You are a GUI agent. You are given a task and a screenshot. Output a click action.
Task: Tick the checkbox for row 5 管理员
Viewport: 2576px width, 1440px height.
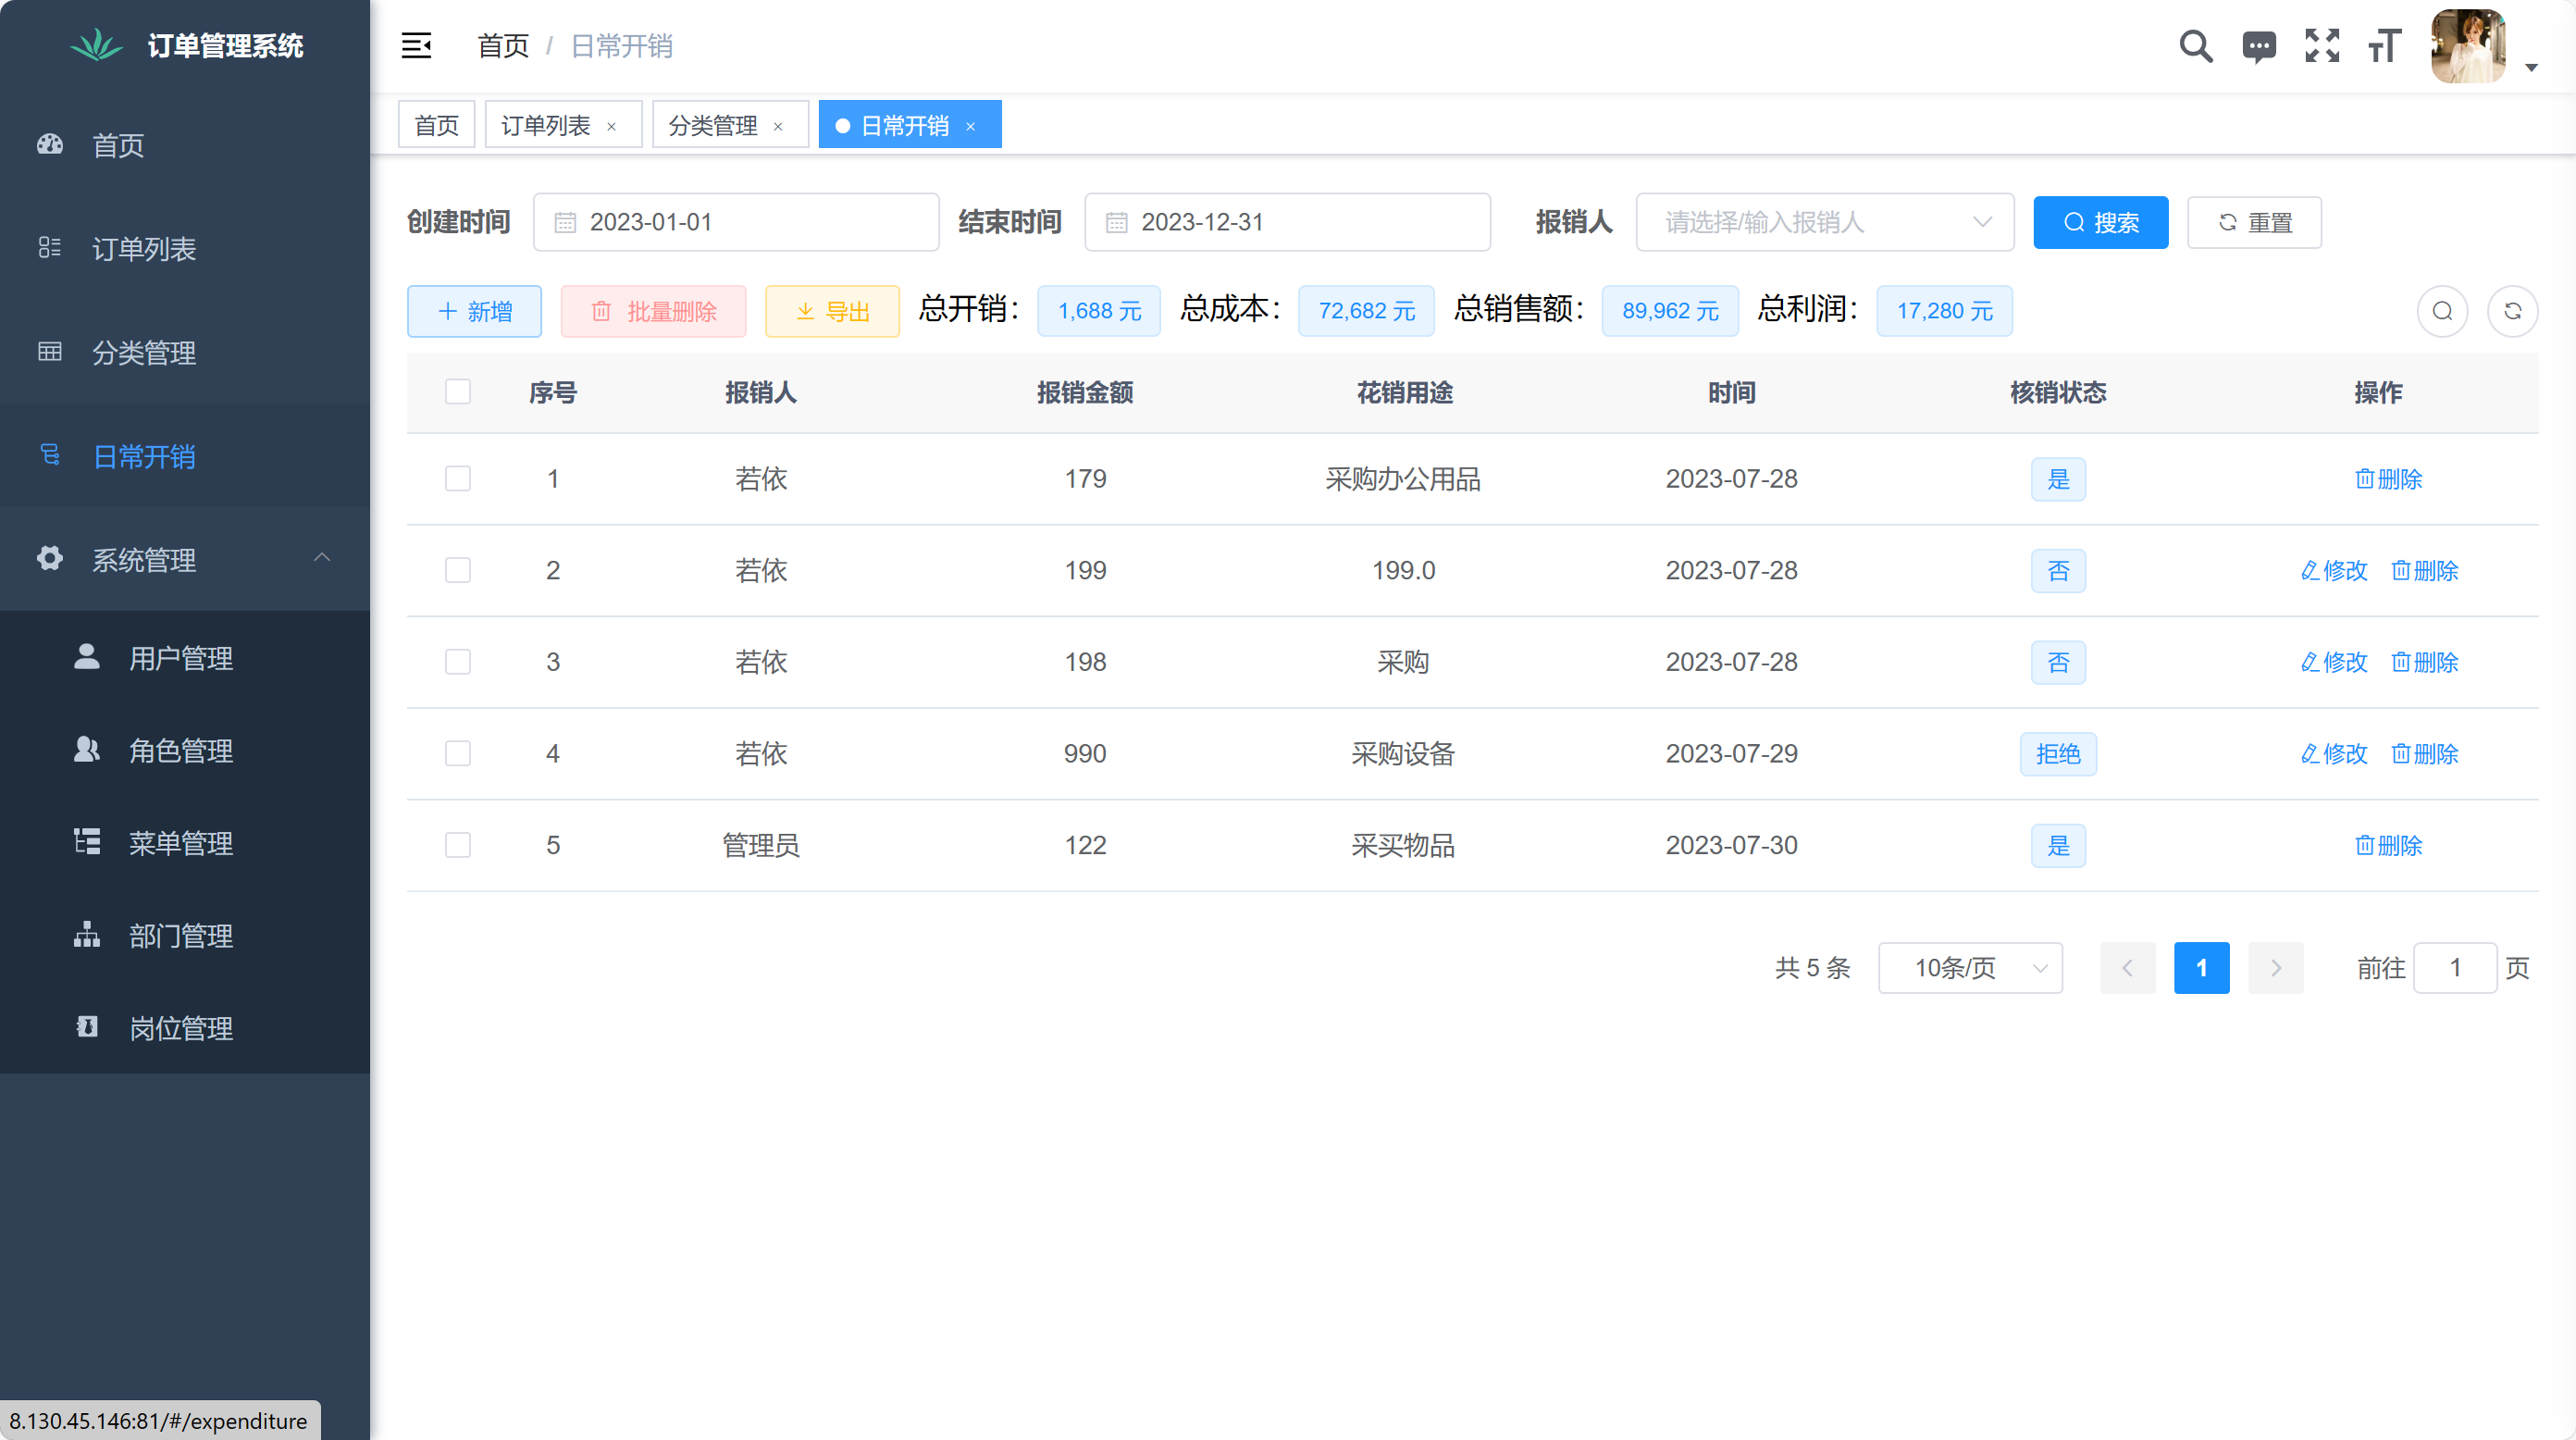pyautogui.click(x=458, y=845)
